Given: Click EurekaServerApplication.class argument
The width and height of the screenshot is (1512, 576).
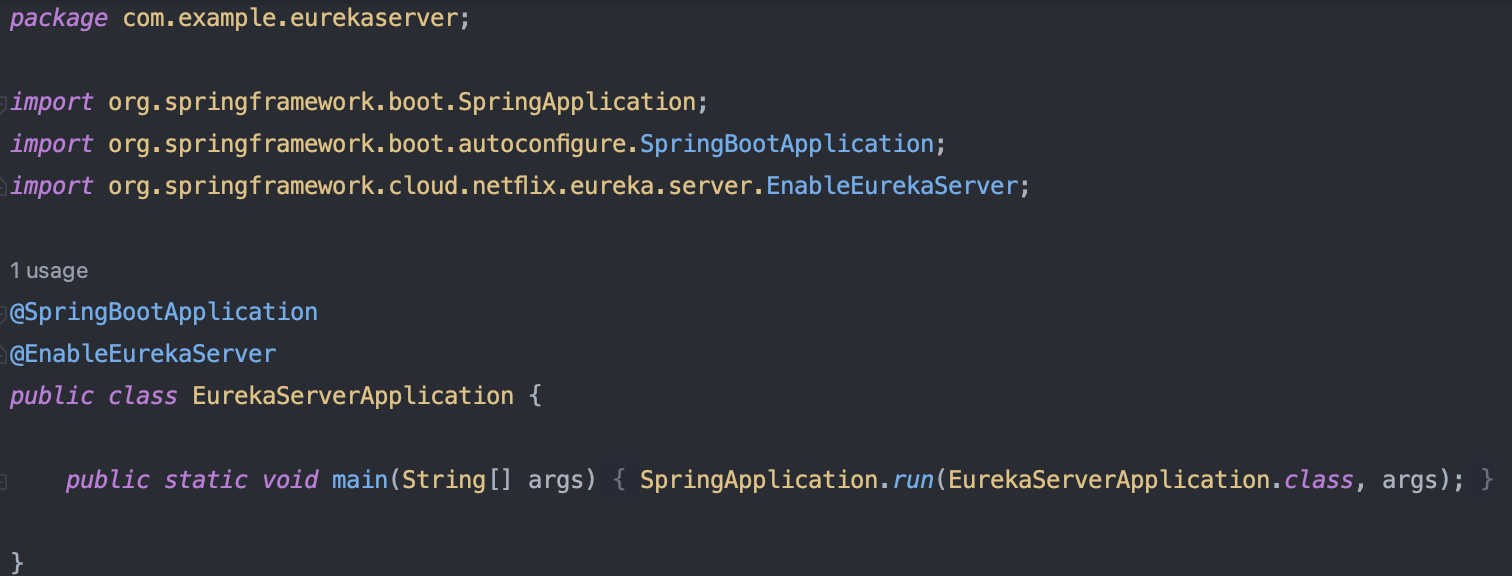Looking at the screenshot, I should click(1150, 480).
